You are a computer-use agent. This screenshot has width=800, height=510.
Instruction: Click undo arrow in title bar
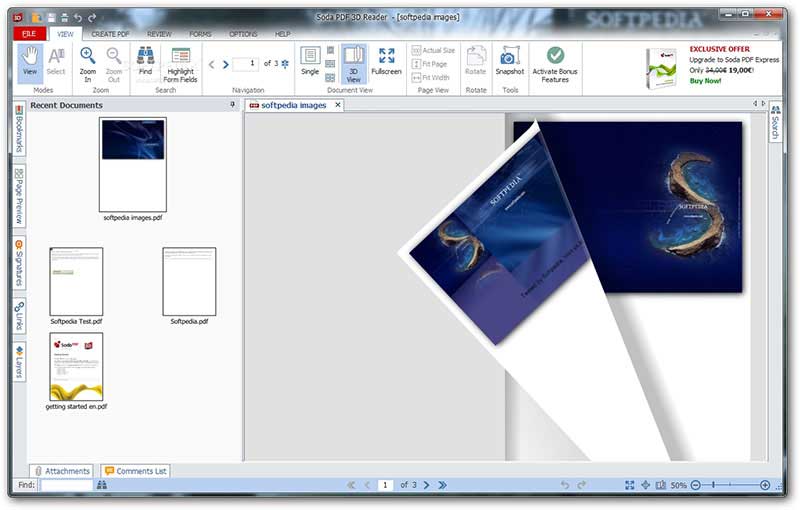[x=78, y=17]
